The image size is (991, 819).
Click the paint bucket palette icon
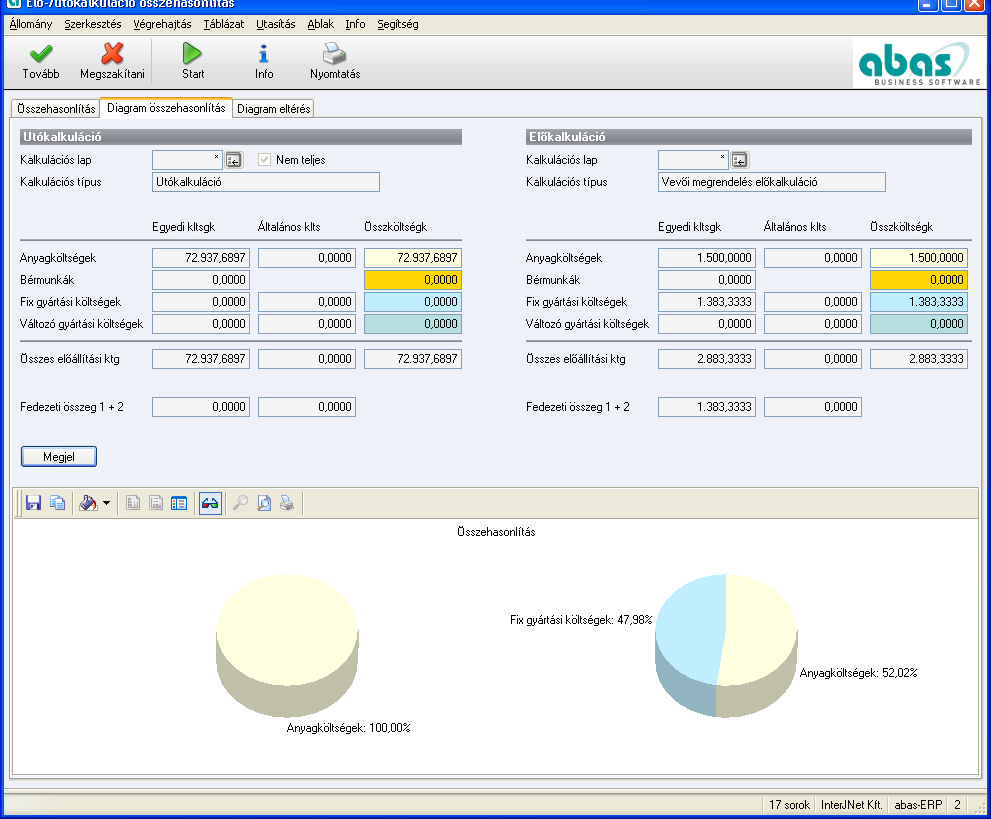pos(88,503)
